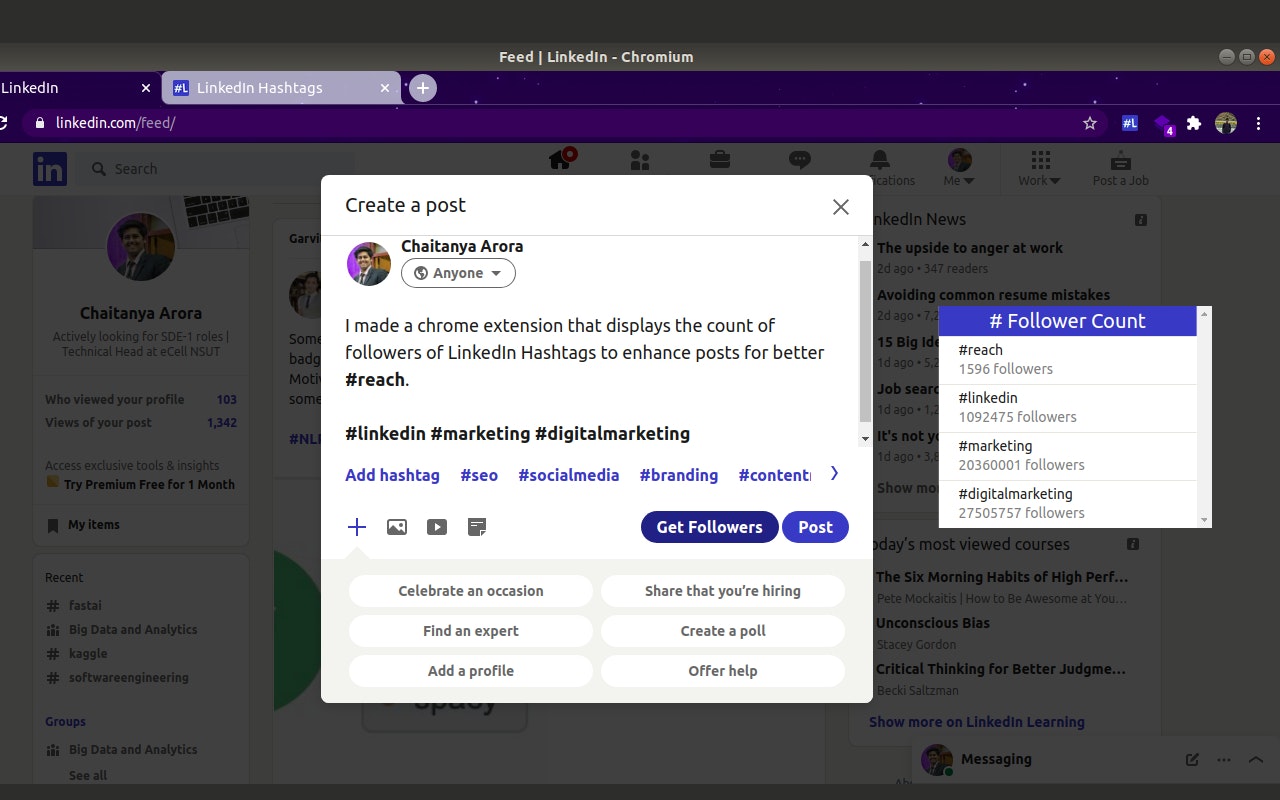Click Views of your post
The width and height of the screenshot is (1280, 800).
pyautogui.click(x=140, y=422)
